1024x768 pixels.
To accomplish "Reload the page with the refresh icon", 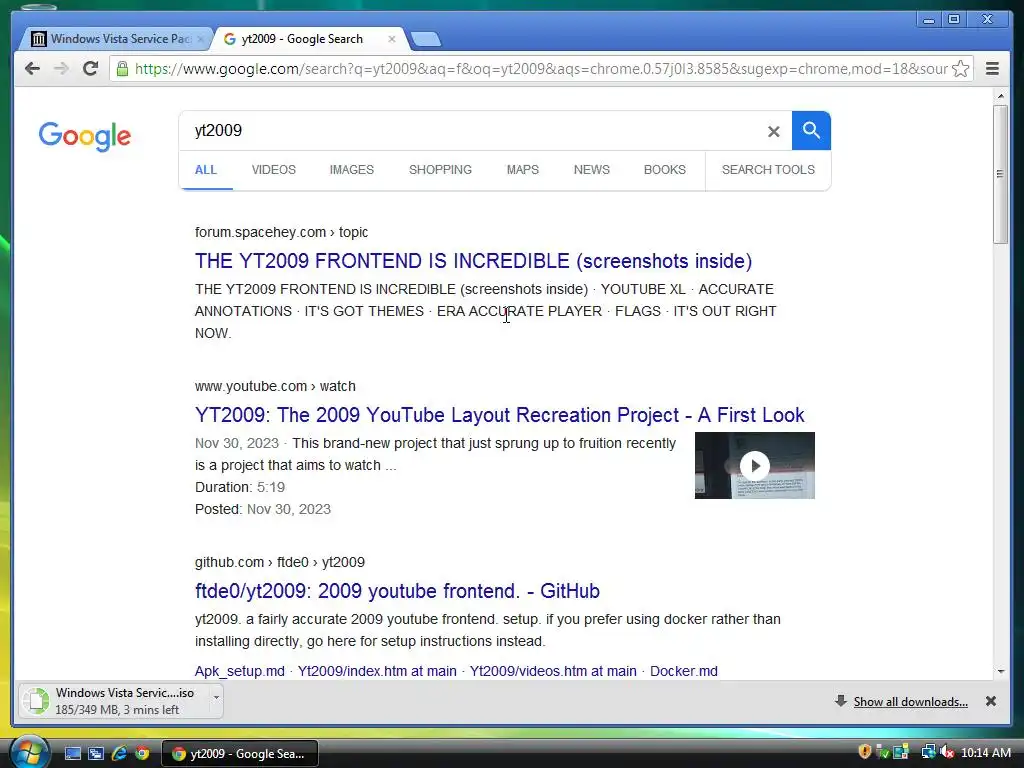I will 90,69.
